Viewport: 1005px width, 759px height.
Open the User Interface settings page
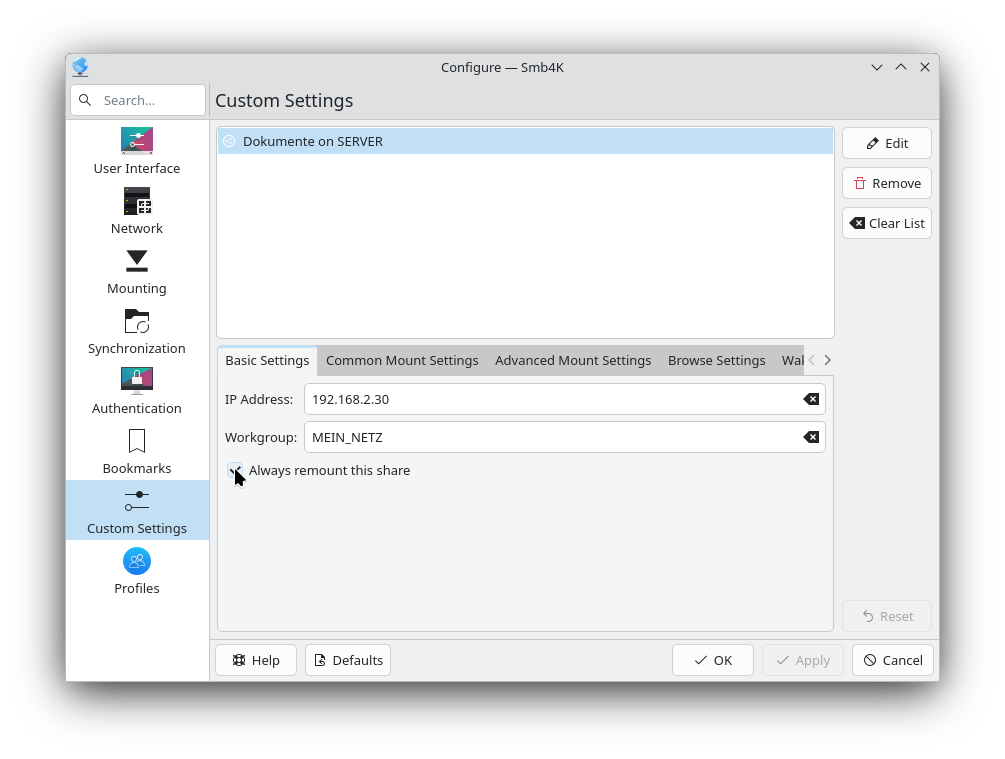(x=137, y=151)
